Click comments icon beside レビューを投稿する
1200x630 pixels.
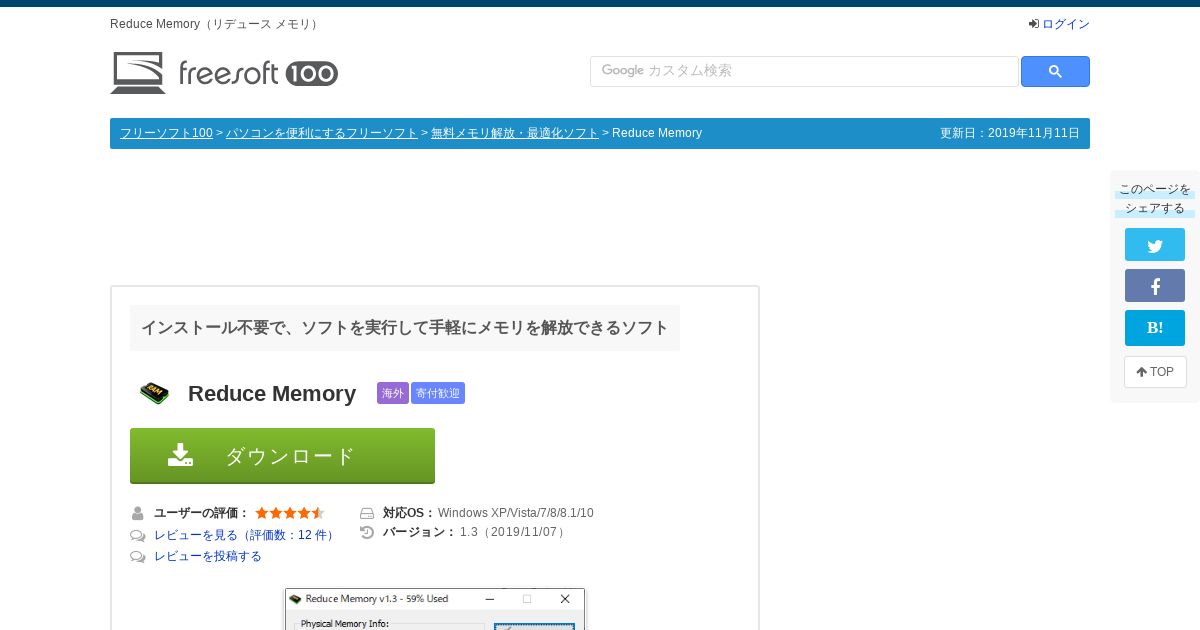click(138, 557)
